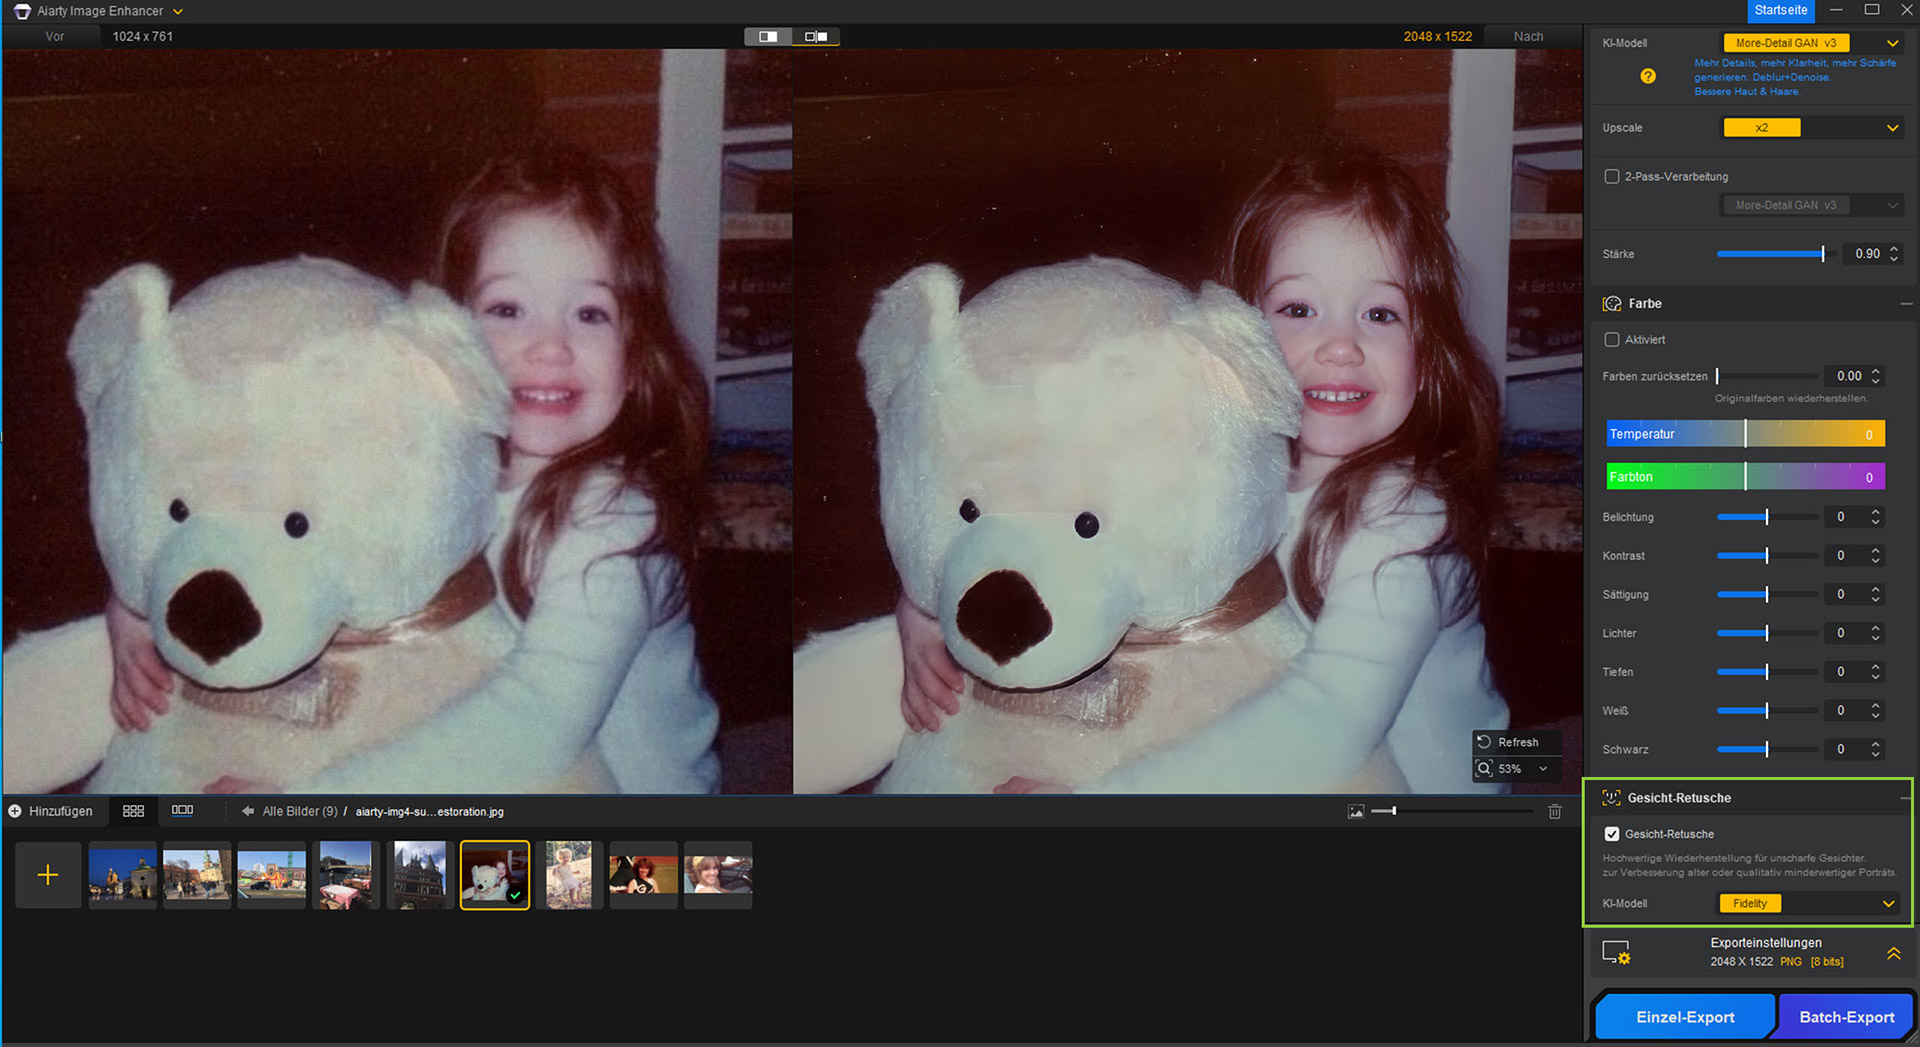Click the Schwarz value field
This screenshot has height=1047, width=1920.
pyautogui.click(x=1841, y=749)
